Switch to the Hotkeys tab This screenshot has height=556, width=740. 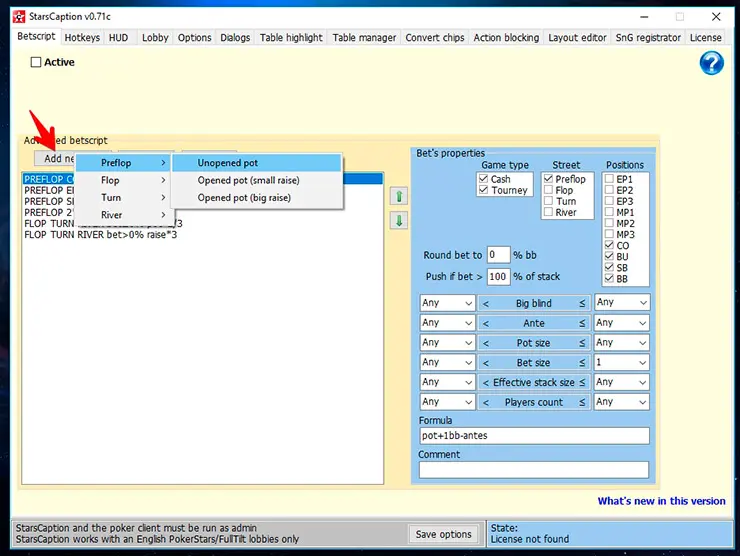[82, 38]
